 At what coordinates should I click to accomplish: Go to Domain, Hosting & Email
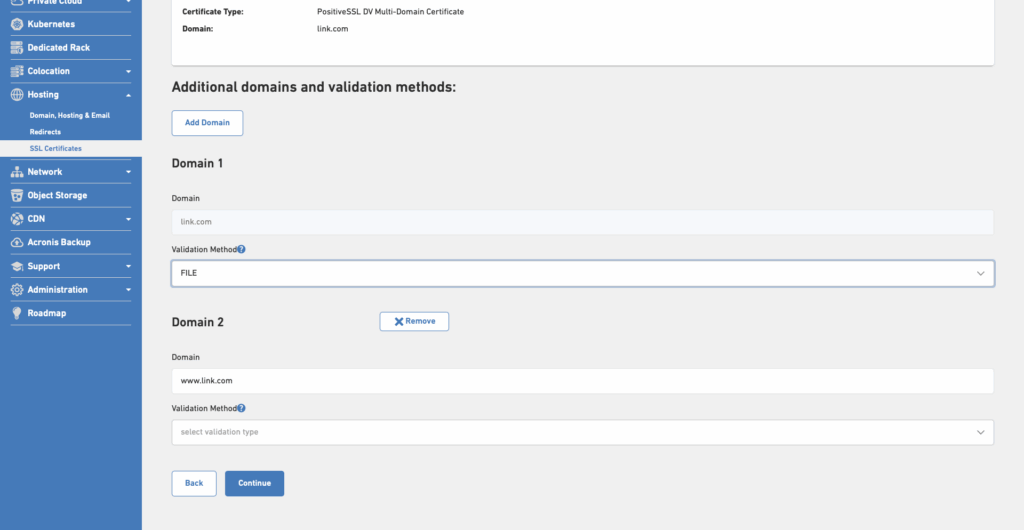point(69,116)
